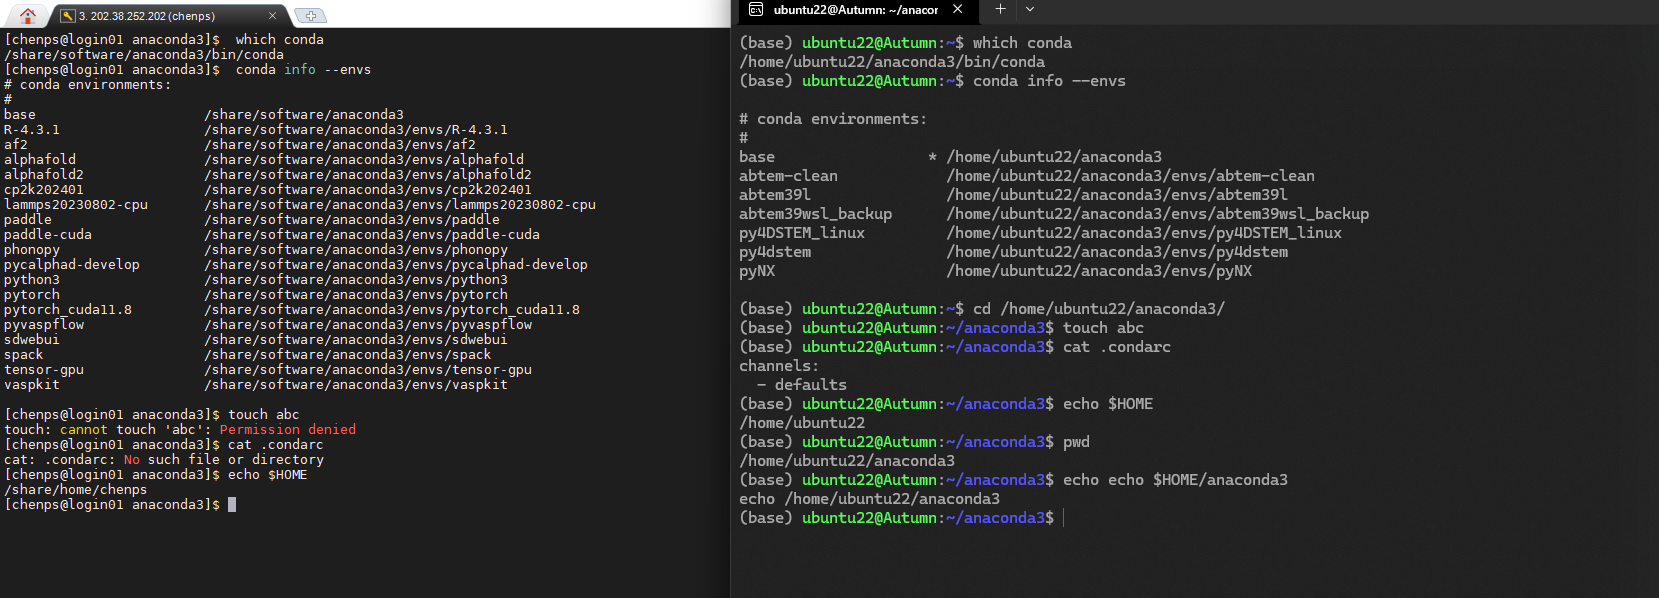The image size is (1659, 598).
Task: Click the 'channels:' output line
Action: point(779,366)
